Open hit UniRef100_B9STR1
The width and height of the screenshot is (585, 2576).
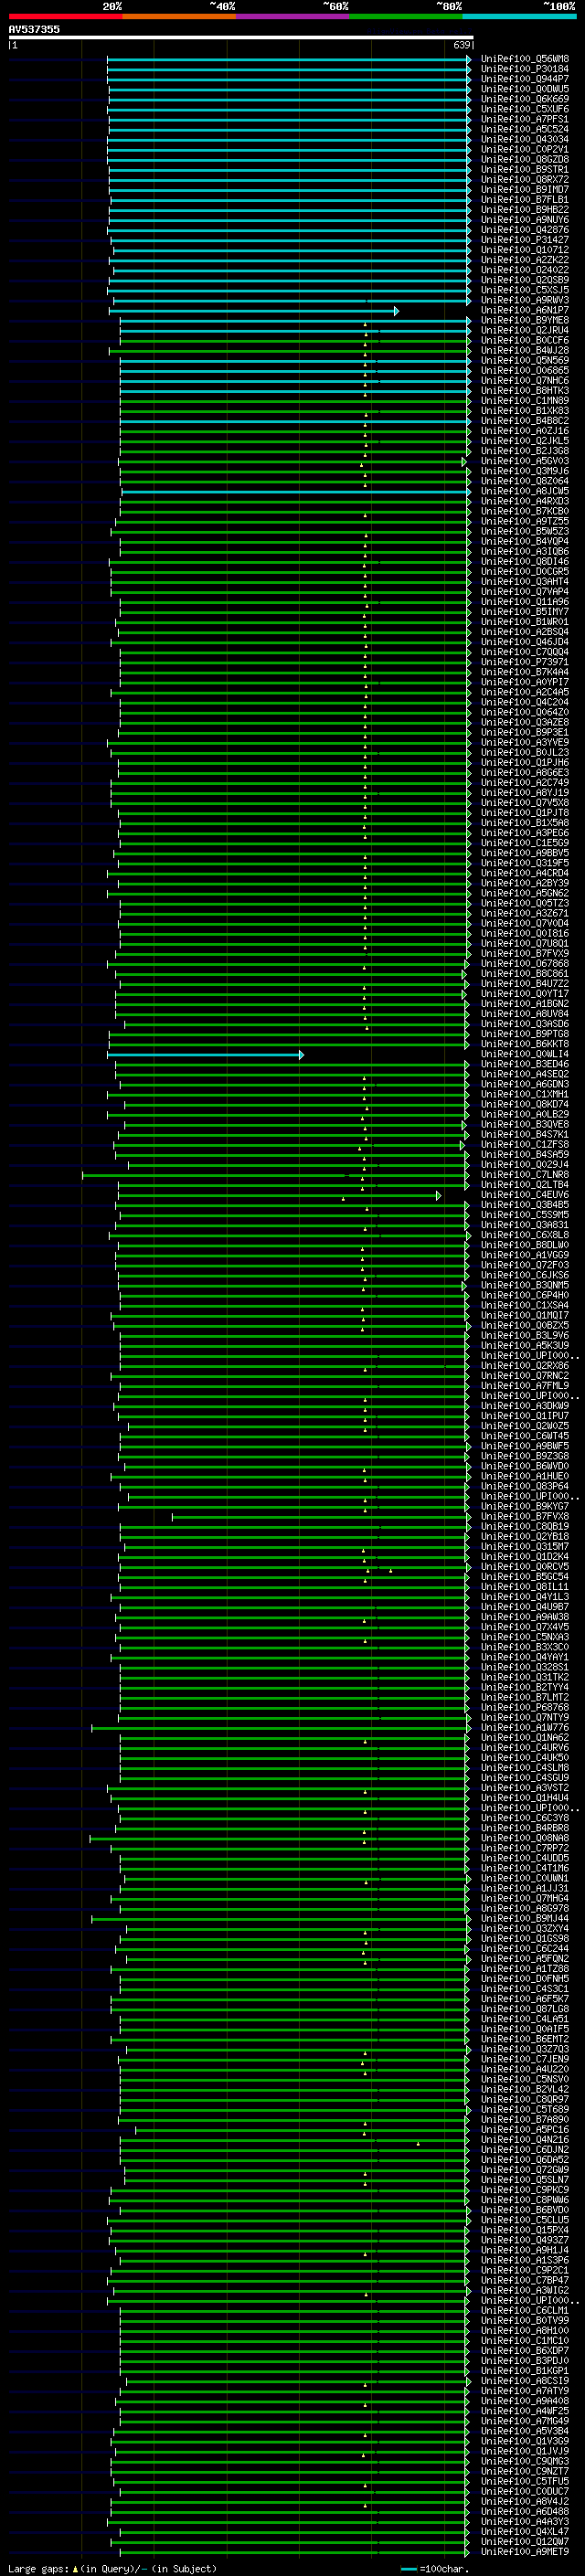[525, 170]
